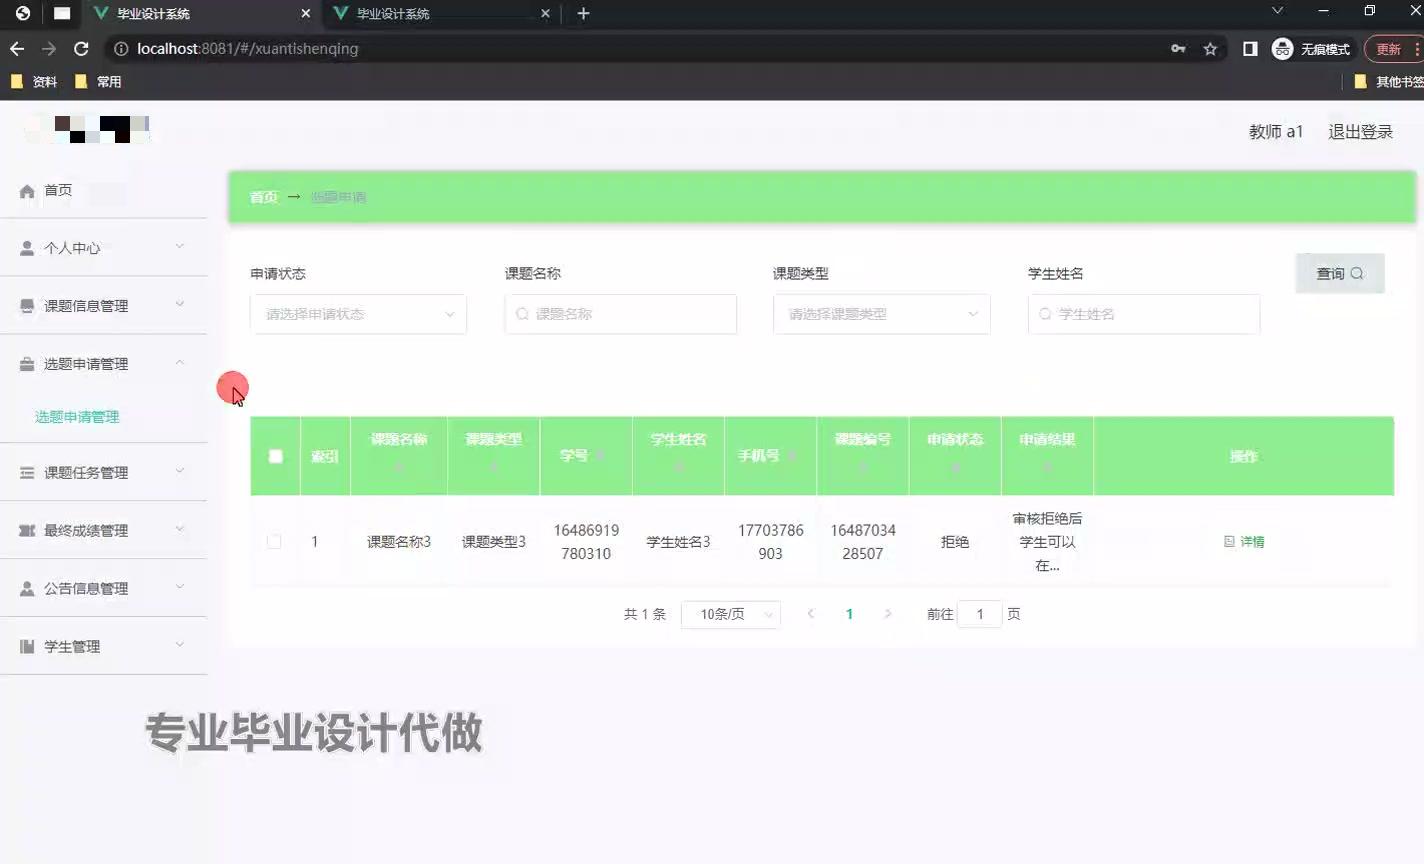The height and width of the screenshot is (864, 1424).
Task: Click the icon beside 最终成绩管理
Action: 27,531
